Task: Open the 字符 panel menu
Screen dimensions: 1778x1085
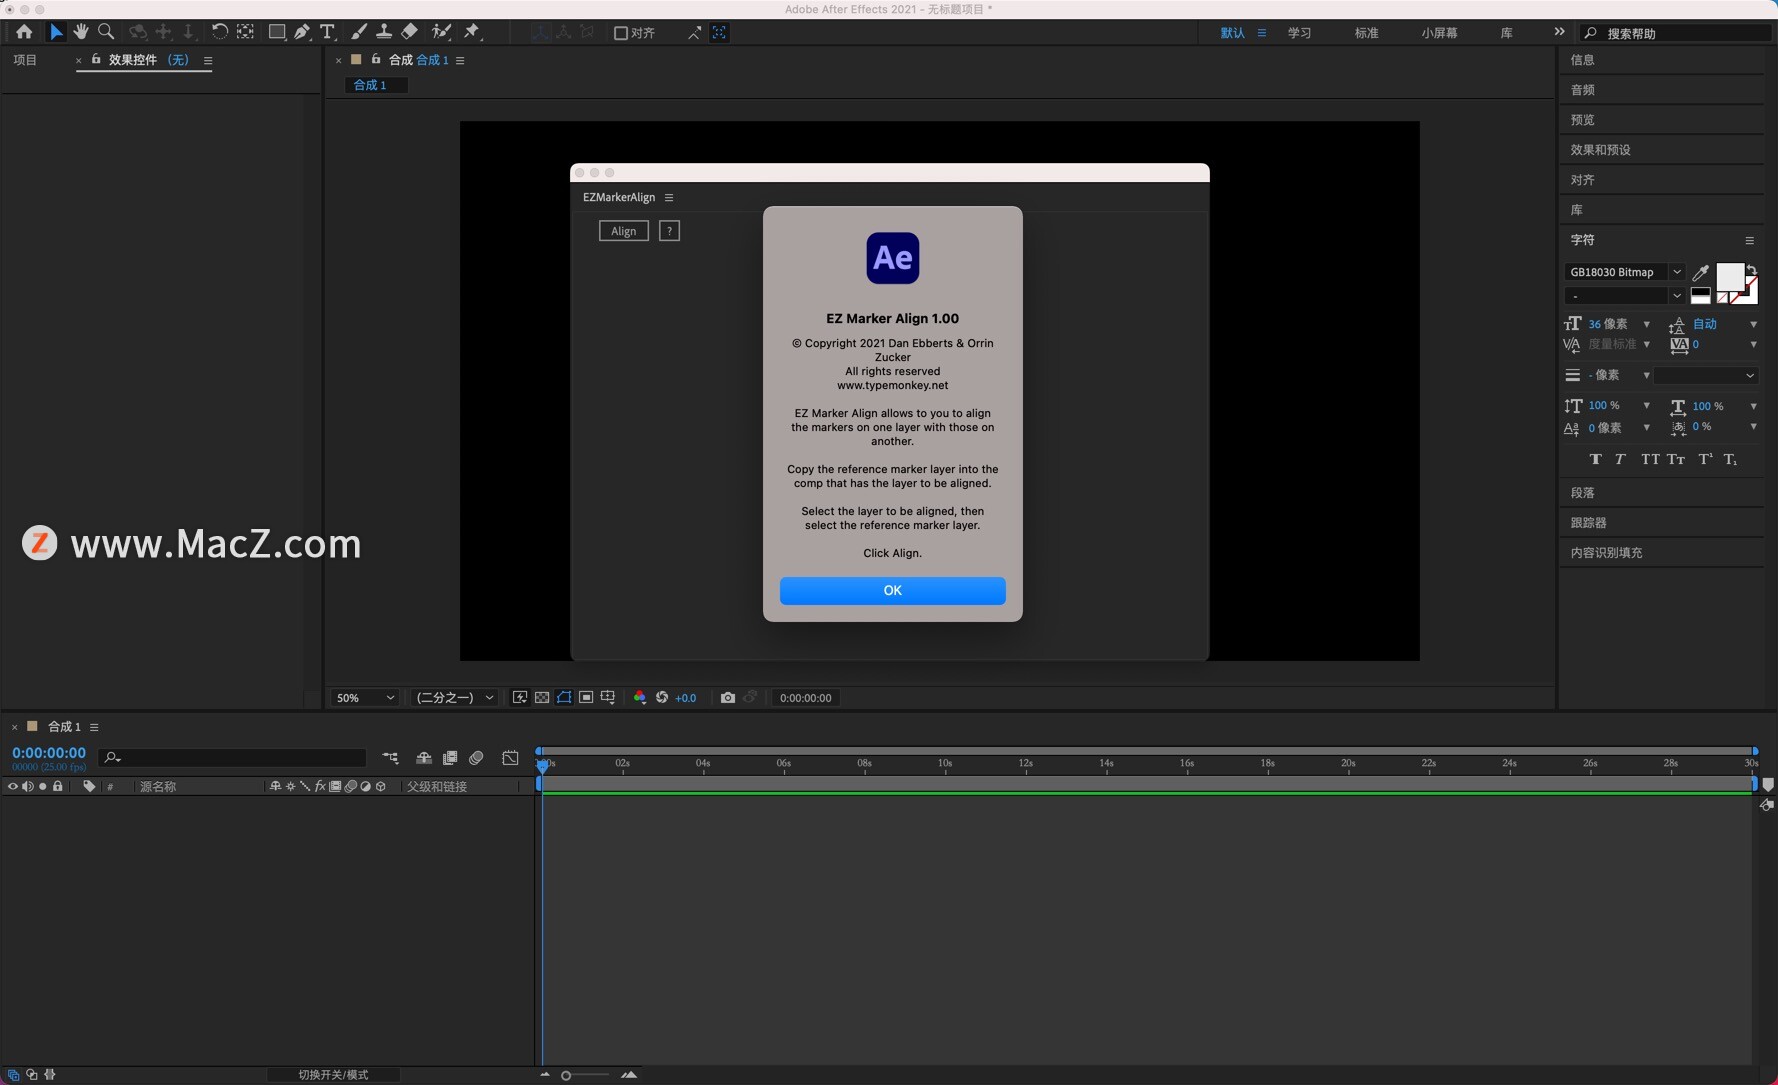Action: pyautogui.click(x=1749, y=240)
